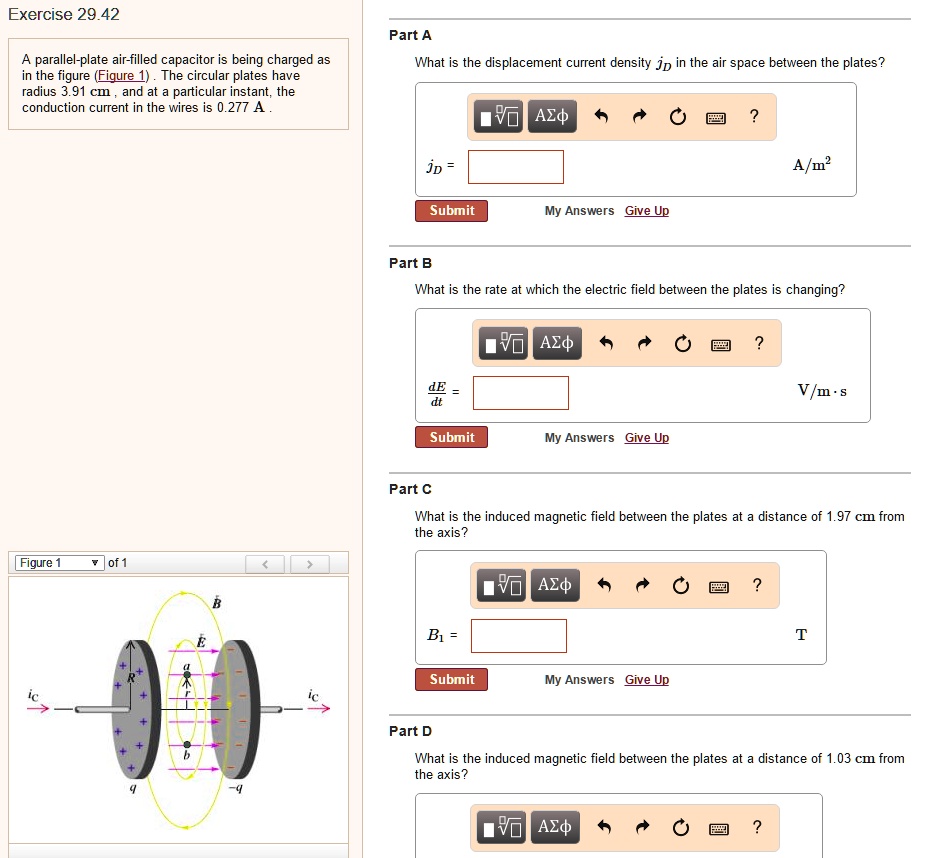
Task: Submit the answer for Part A
Action: (451, 211)
